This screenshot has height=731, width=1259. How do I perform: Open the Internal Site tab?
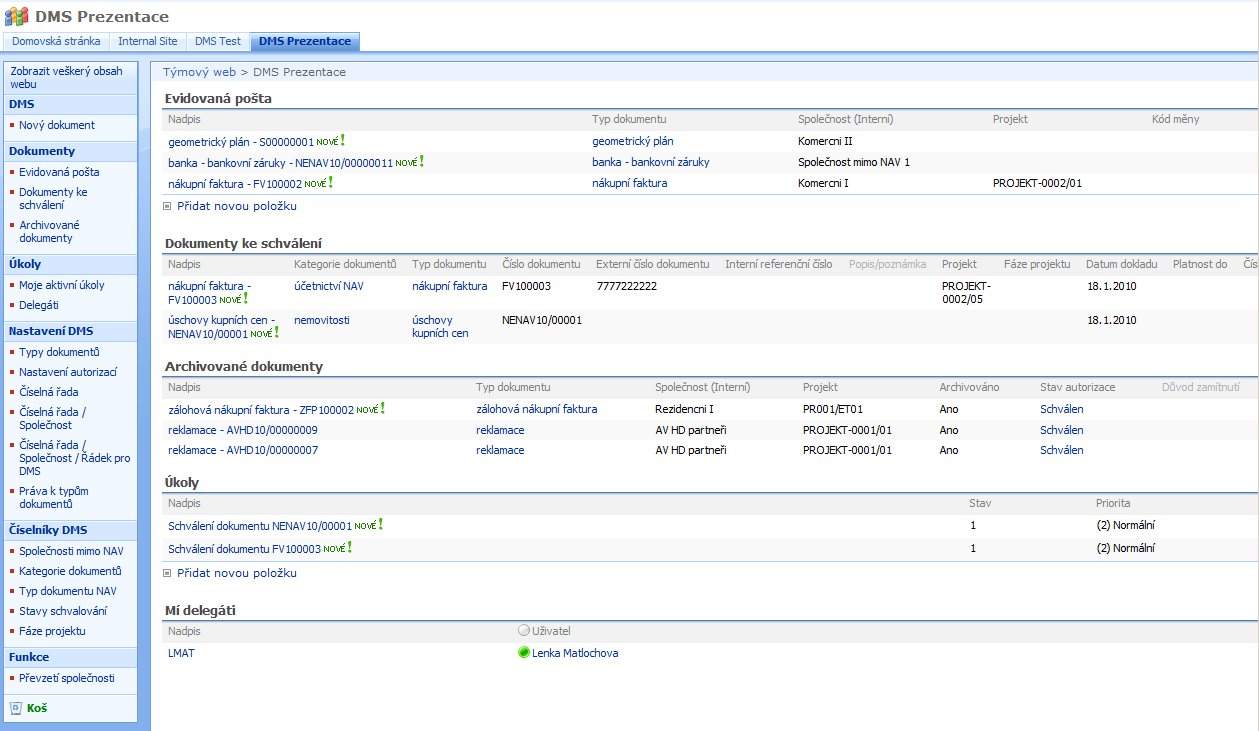[x=148, y=41]
